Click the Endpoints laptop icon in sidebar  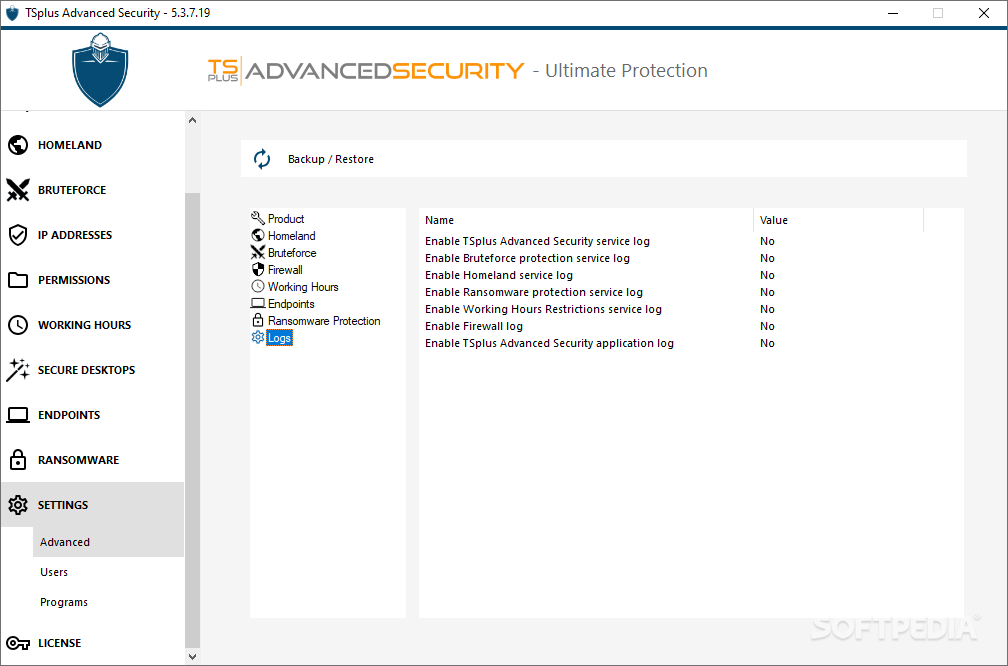pos(18,415)
